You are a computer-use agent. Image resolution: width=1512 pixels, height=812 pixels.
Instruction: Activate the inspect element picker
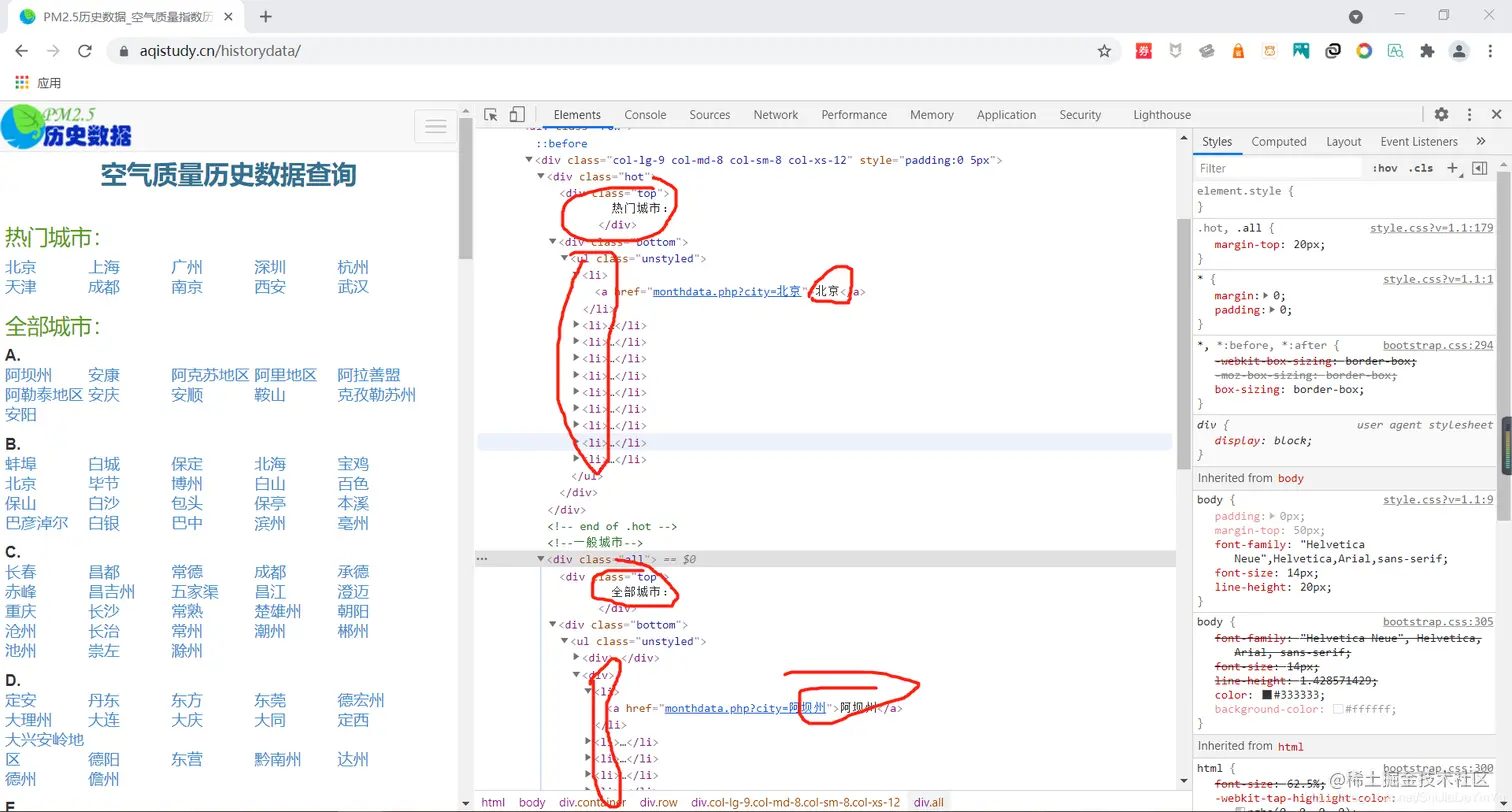491,115
